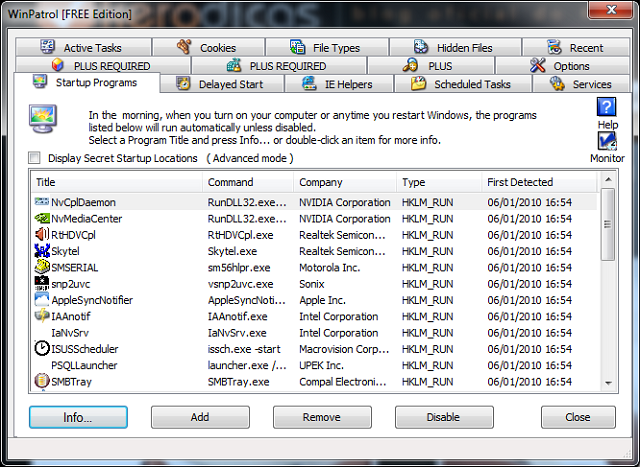Screen dimensions: 640x467
Task: Close the WinPatrol window
Action: click(611, 9)
